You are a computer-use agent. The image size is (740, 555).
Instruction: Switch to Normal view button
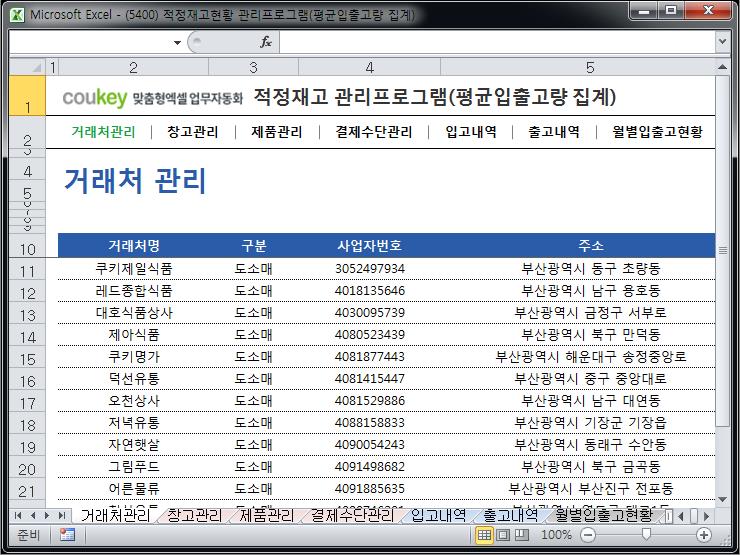pos(484,535)
